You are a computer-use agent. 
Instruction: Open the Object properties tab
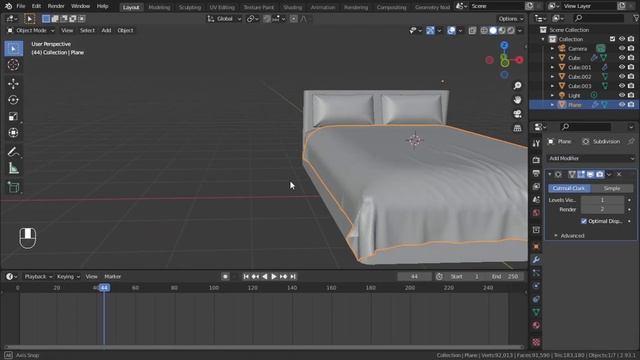[x=536, y=247]
